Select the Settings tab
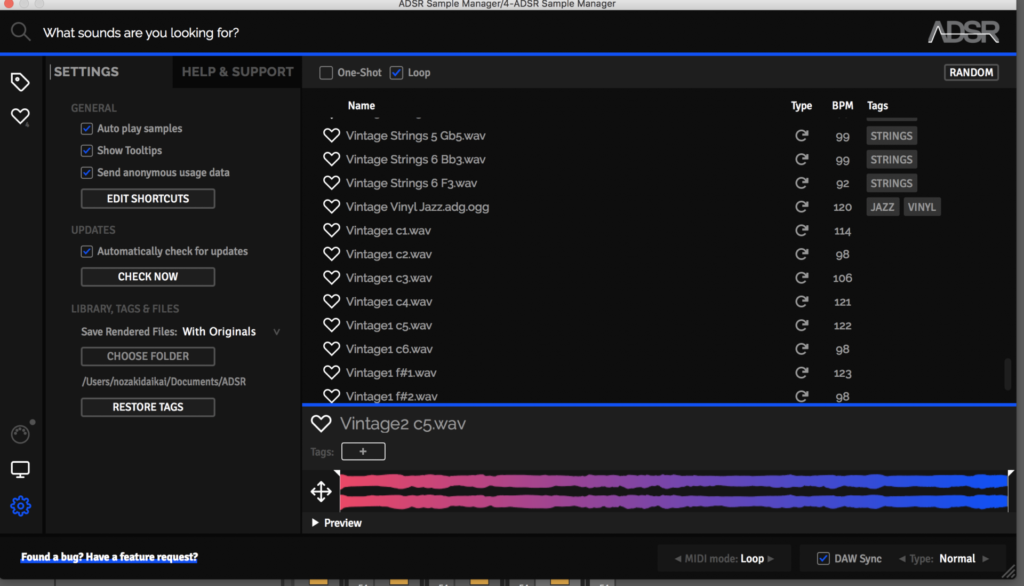Viewport: 1024px width, 586px height. coord(86,72)
